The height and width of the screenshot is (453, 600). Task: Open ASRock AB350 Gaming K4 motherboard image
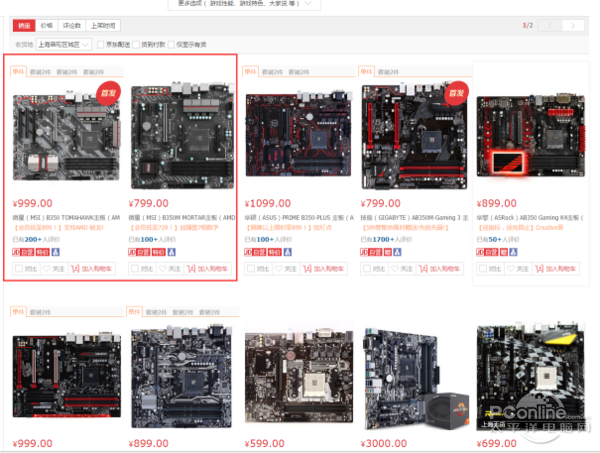pos(530,135)
